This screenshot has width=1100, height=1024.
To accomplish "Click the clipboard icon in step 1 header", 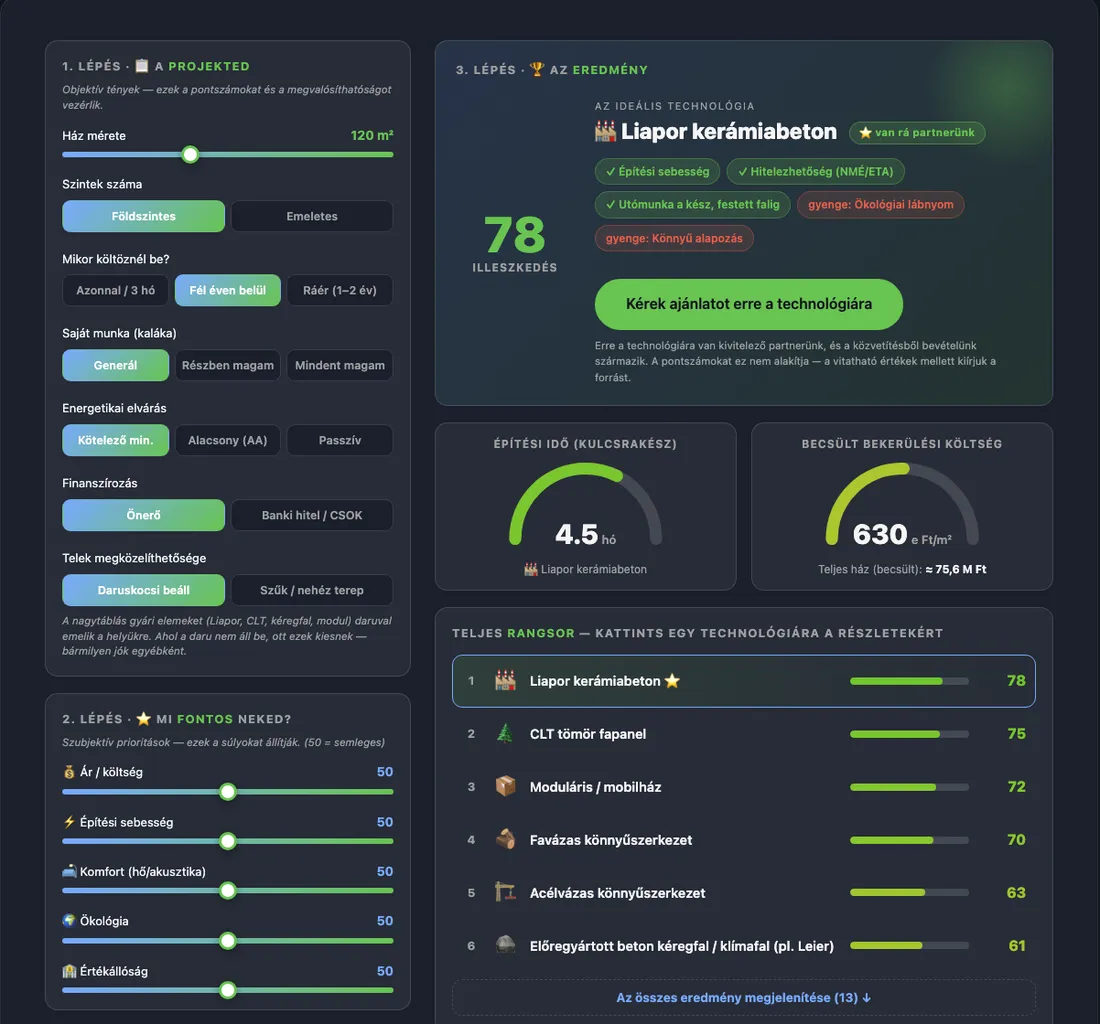I will [142, 65].
